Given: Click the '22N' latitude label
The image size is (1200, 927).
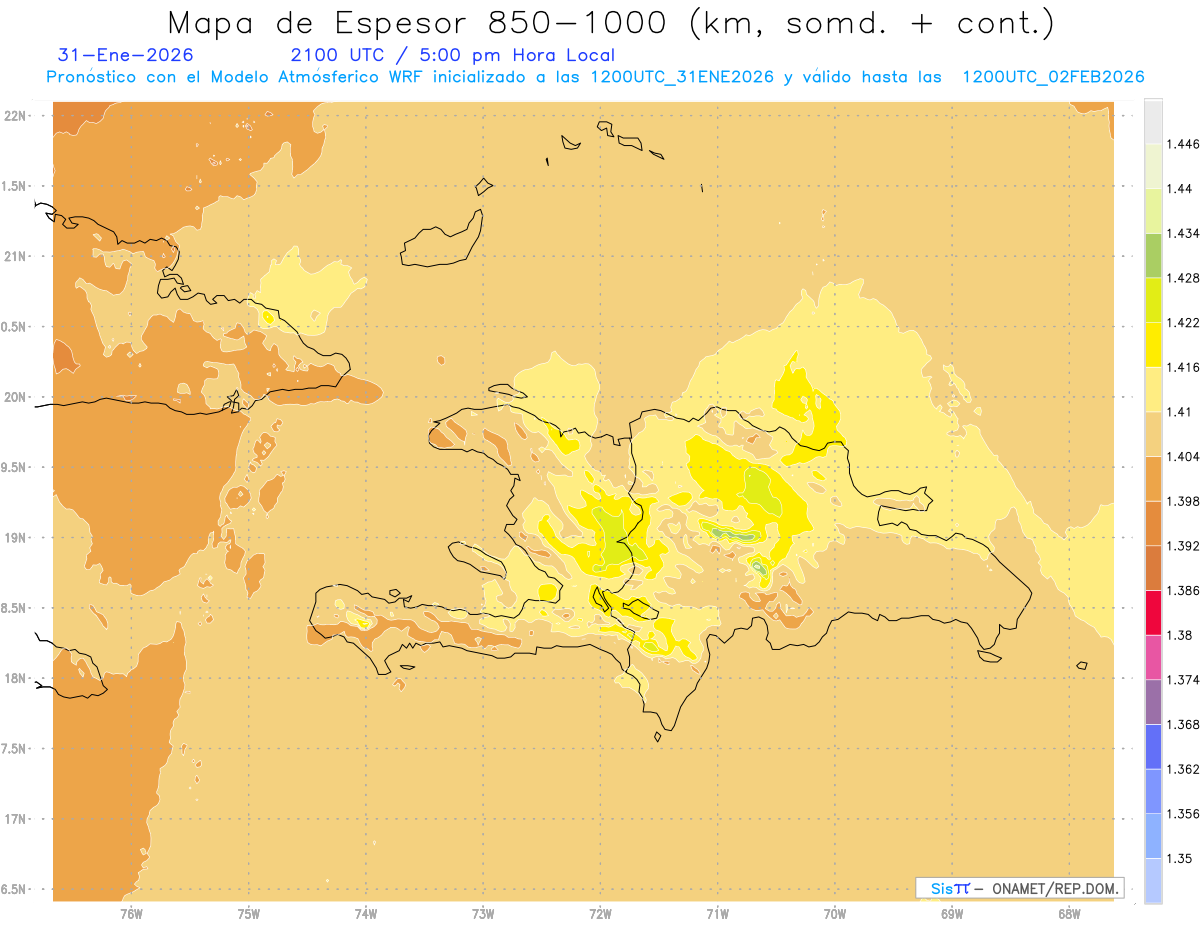Looking at the screenshot, I should click(x=17, y=116).
